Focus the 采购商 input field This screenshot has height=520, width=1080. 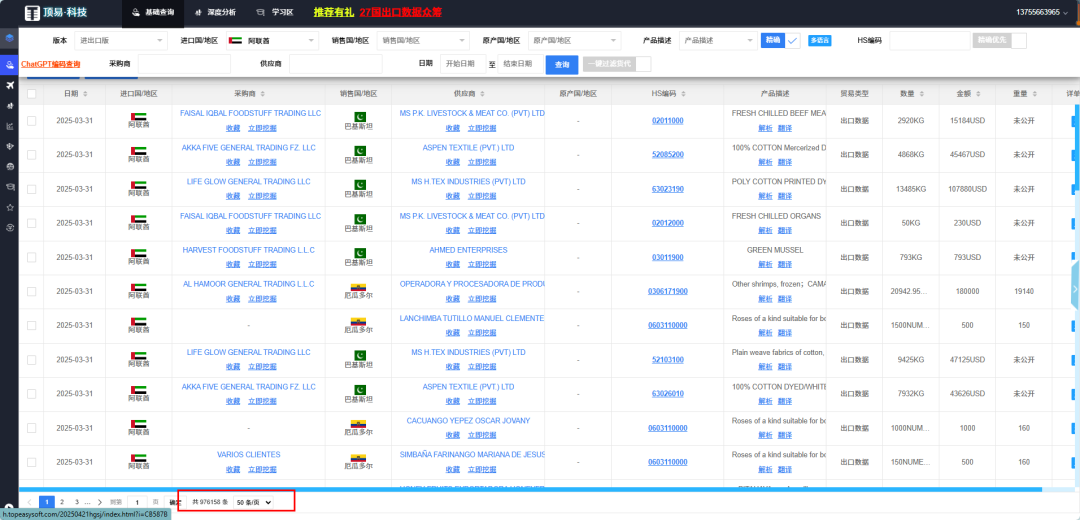(184, 64)
